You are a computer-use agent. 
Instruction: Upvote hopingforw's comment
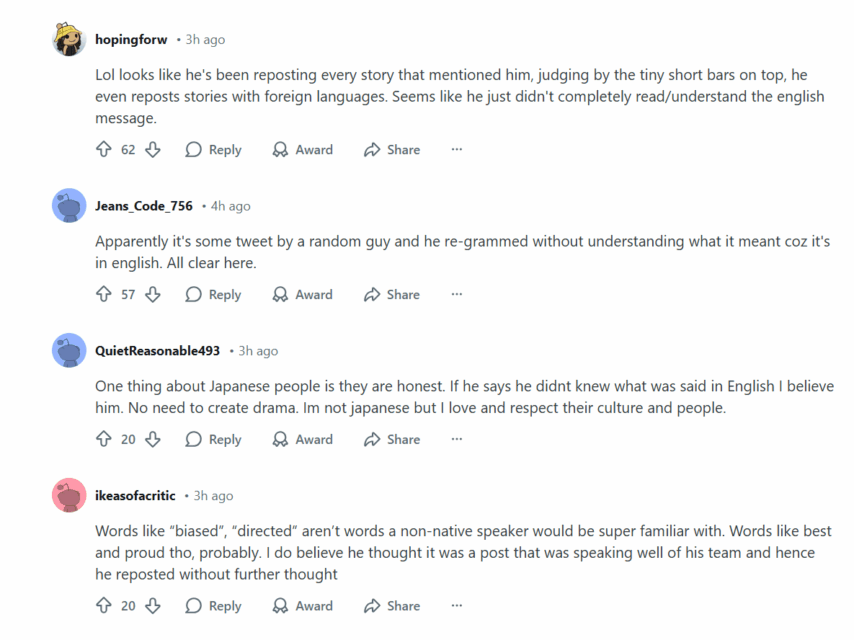[103, 150]
